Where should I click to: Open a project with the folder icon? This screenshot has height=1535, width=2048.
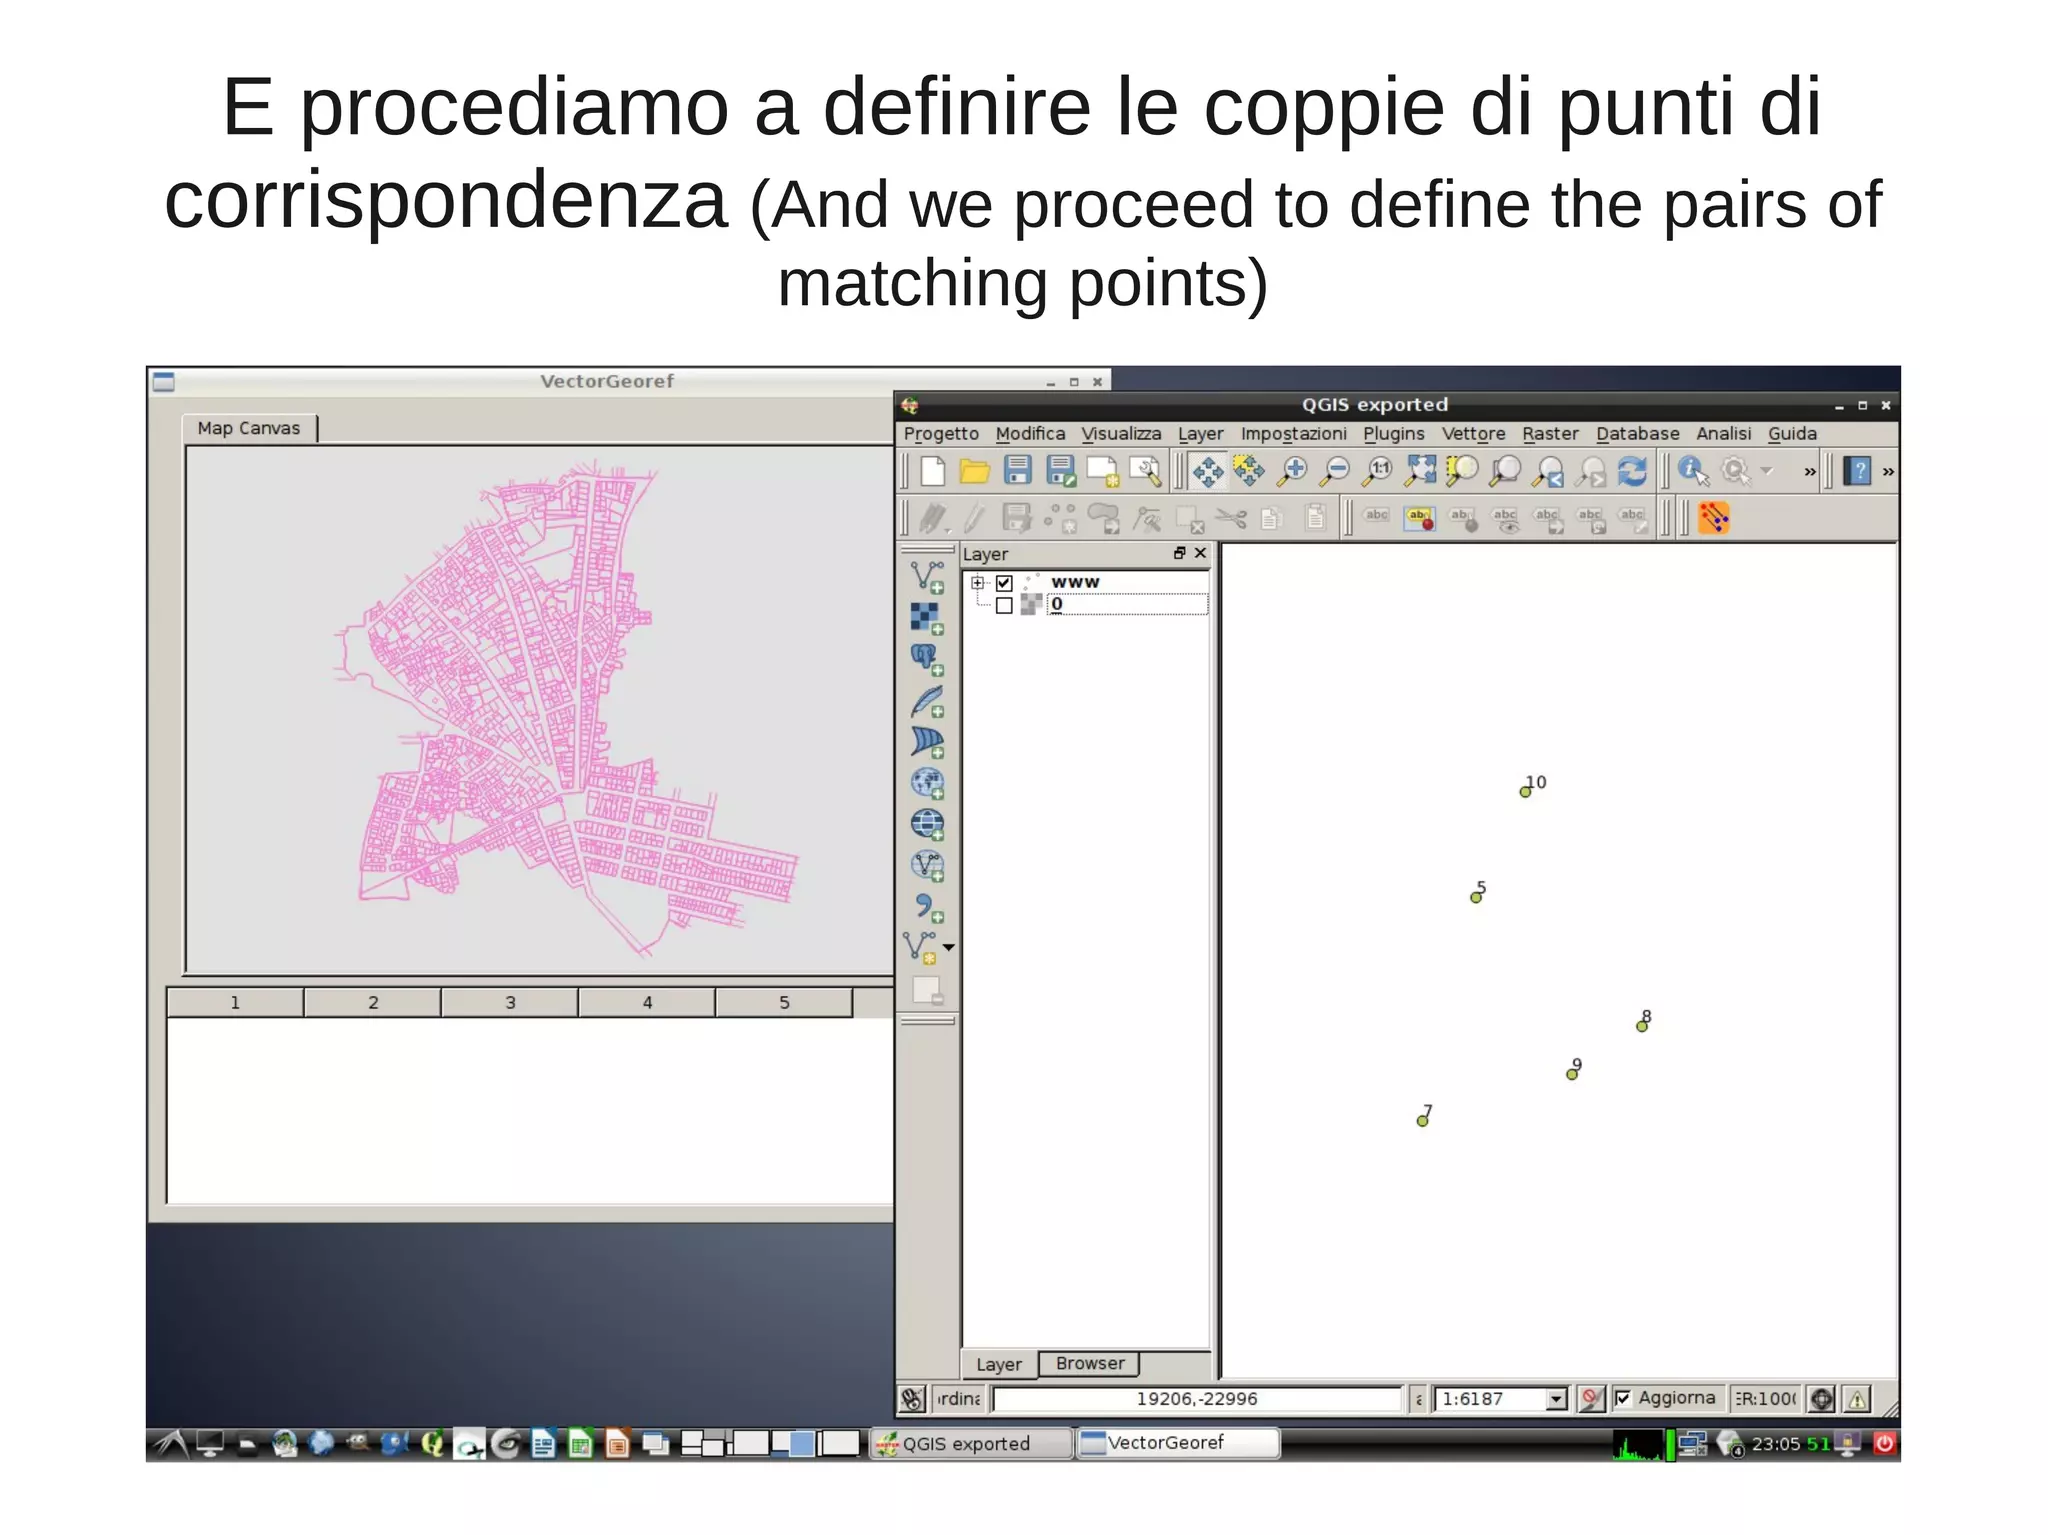click(974, 470)
